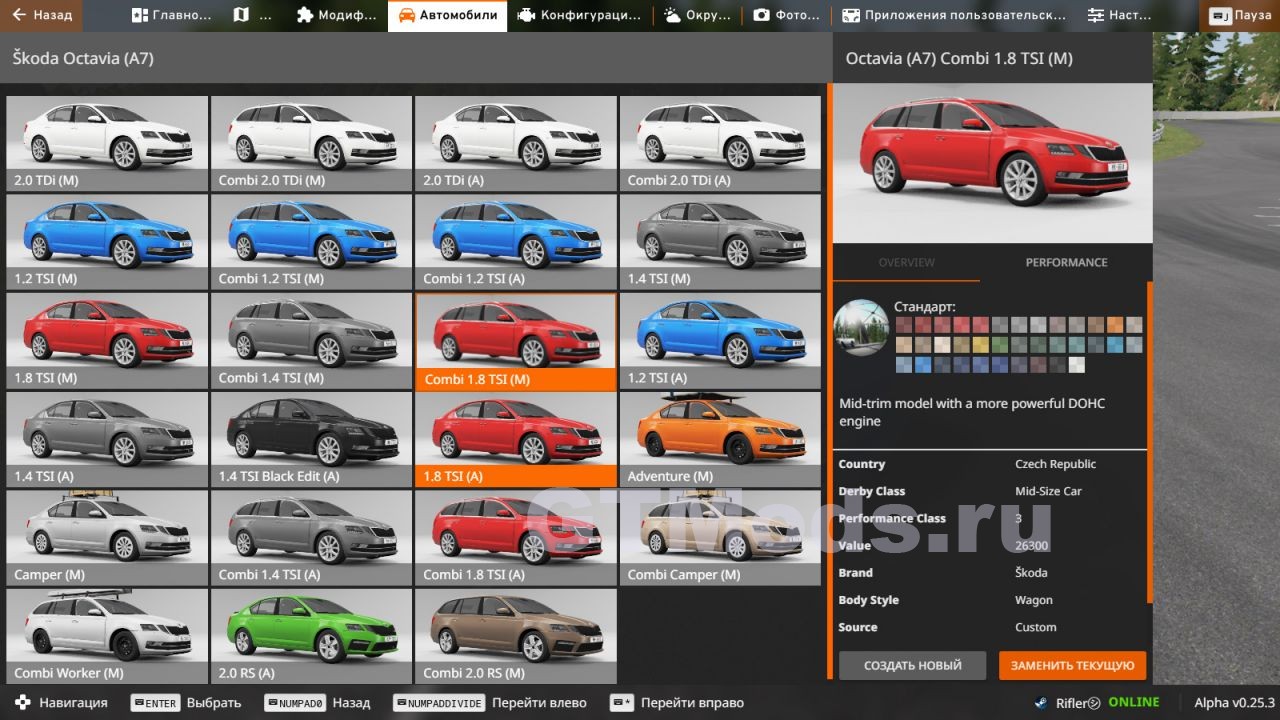Pick the orange paint swatch
The width and height of the screenshot is (1280, 720).
pyautogui.click(x=1115, y=324)
